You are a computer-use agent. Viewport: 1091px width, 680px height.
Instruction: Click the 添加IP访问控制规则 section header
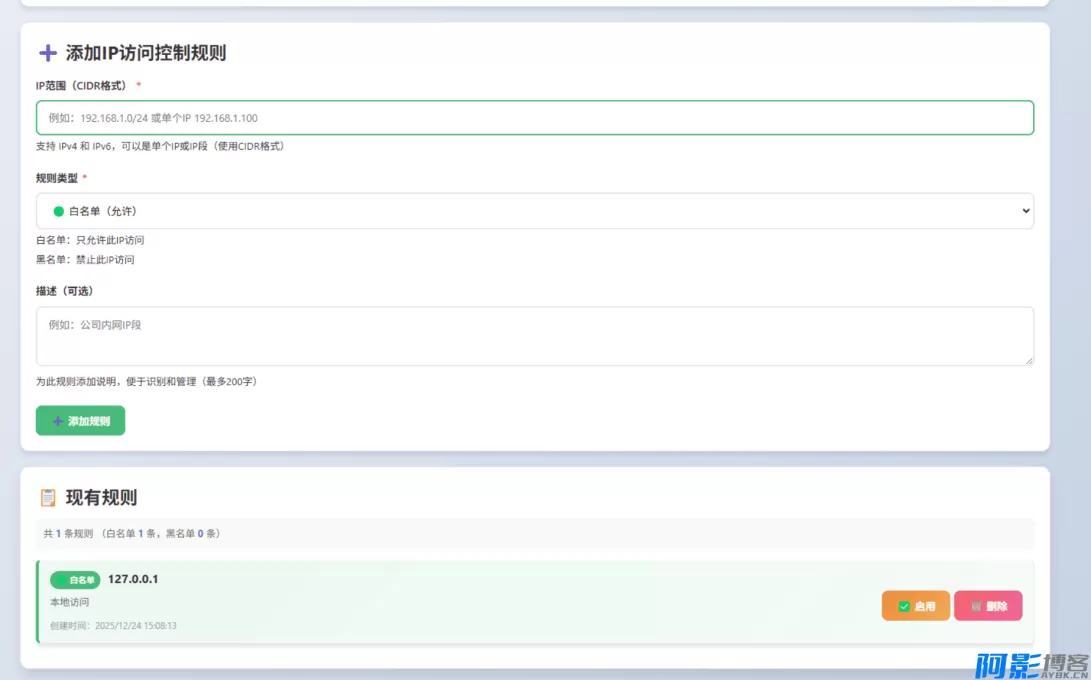click(140, 53)
